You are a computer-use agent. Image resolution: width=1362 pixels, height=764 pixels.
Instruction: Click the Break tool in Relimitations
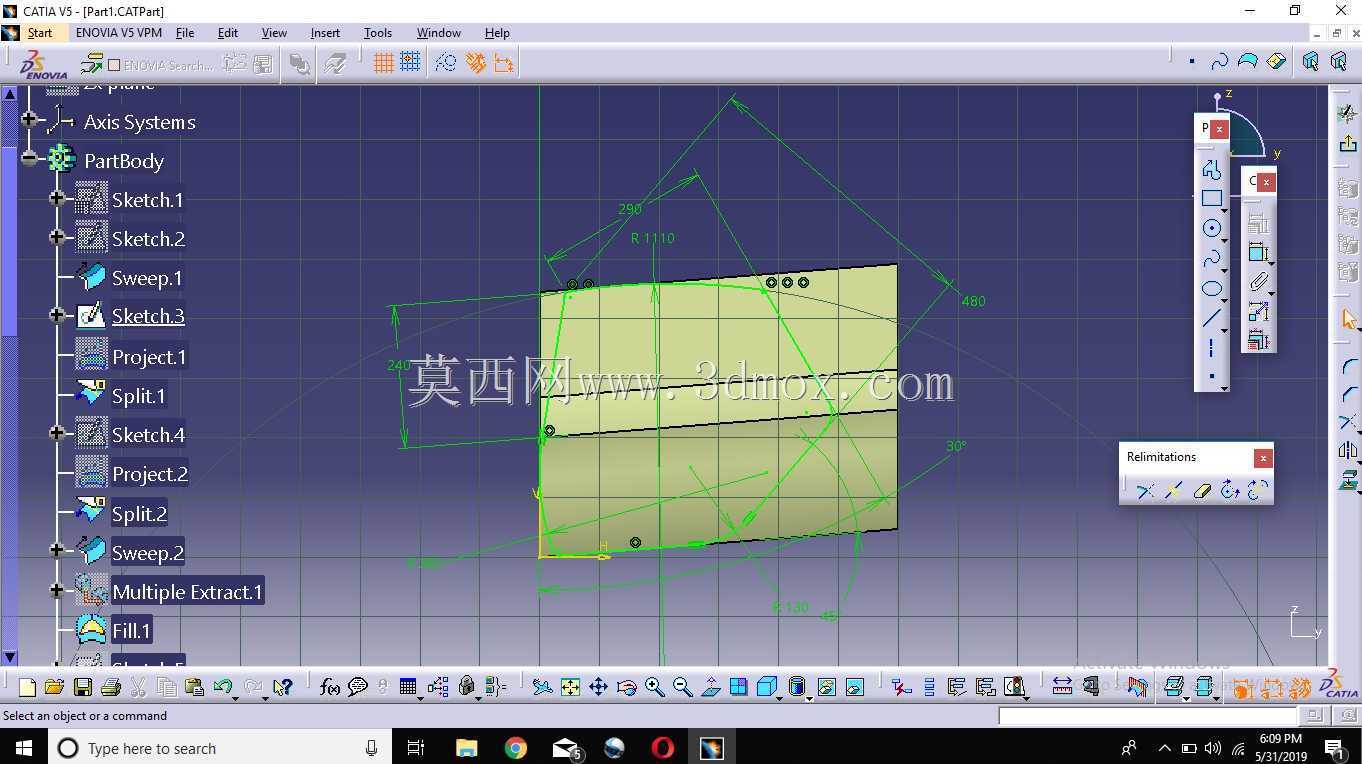[1173, 490]
